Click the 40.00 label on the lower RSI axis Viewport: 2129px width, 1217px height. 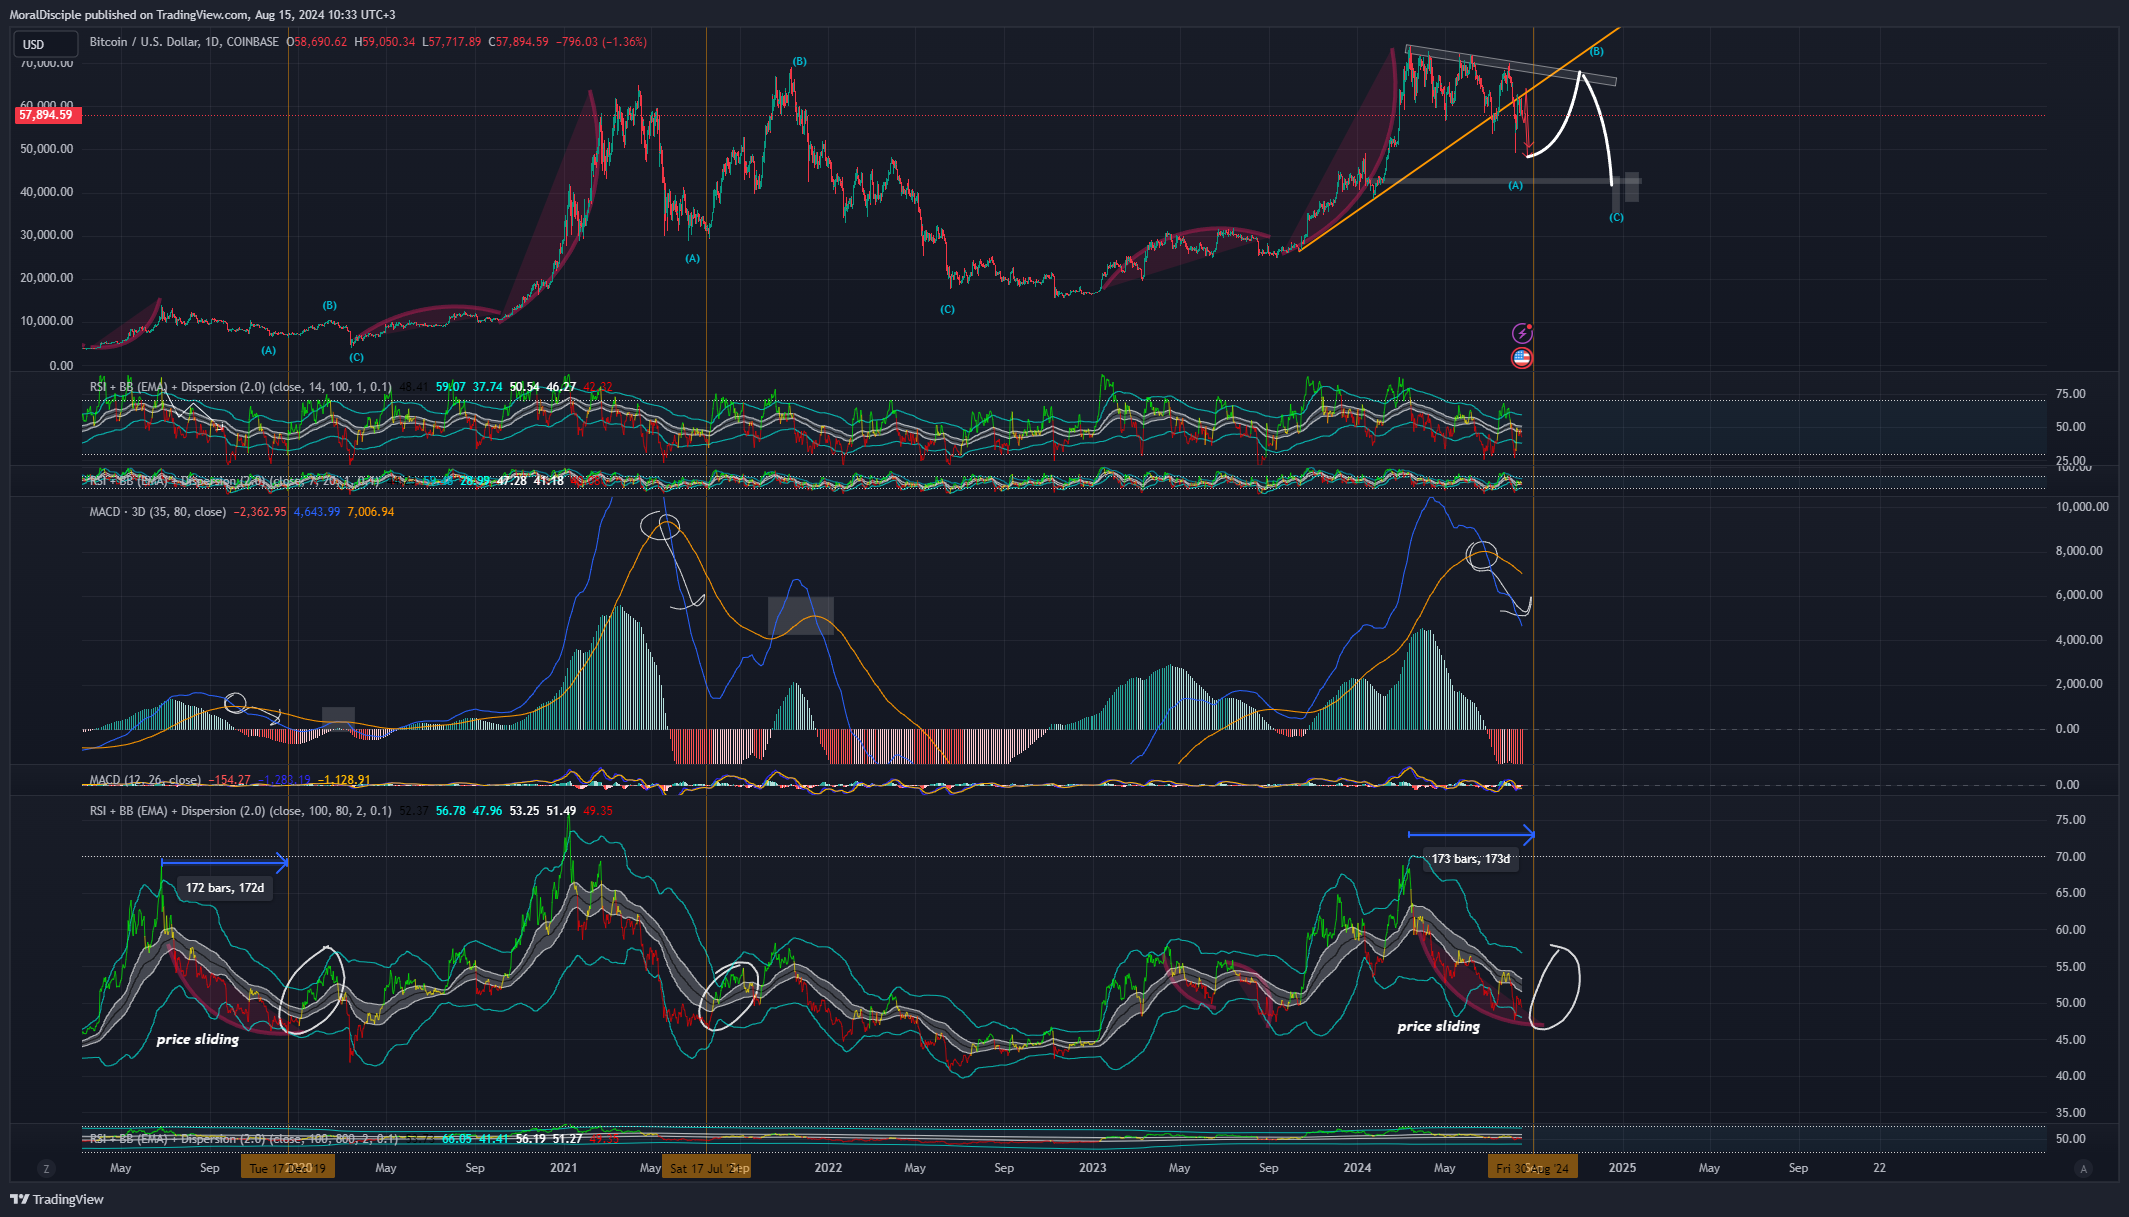click(2071, 1076)
